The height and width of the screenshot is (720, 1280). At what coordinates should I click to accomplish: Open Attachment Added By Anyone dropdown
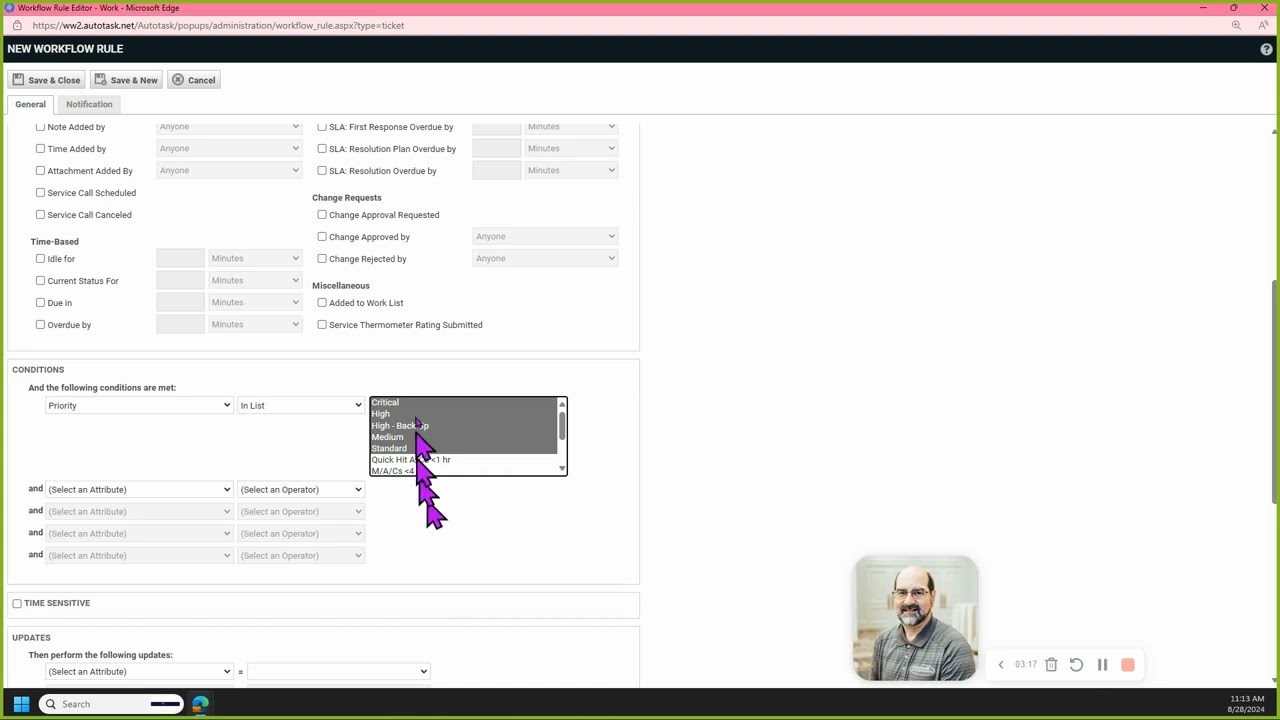[x=229, y=171]
